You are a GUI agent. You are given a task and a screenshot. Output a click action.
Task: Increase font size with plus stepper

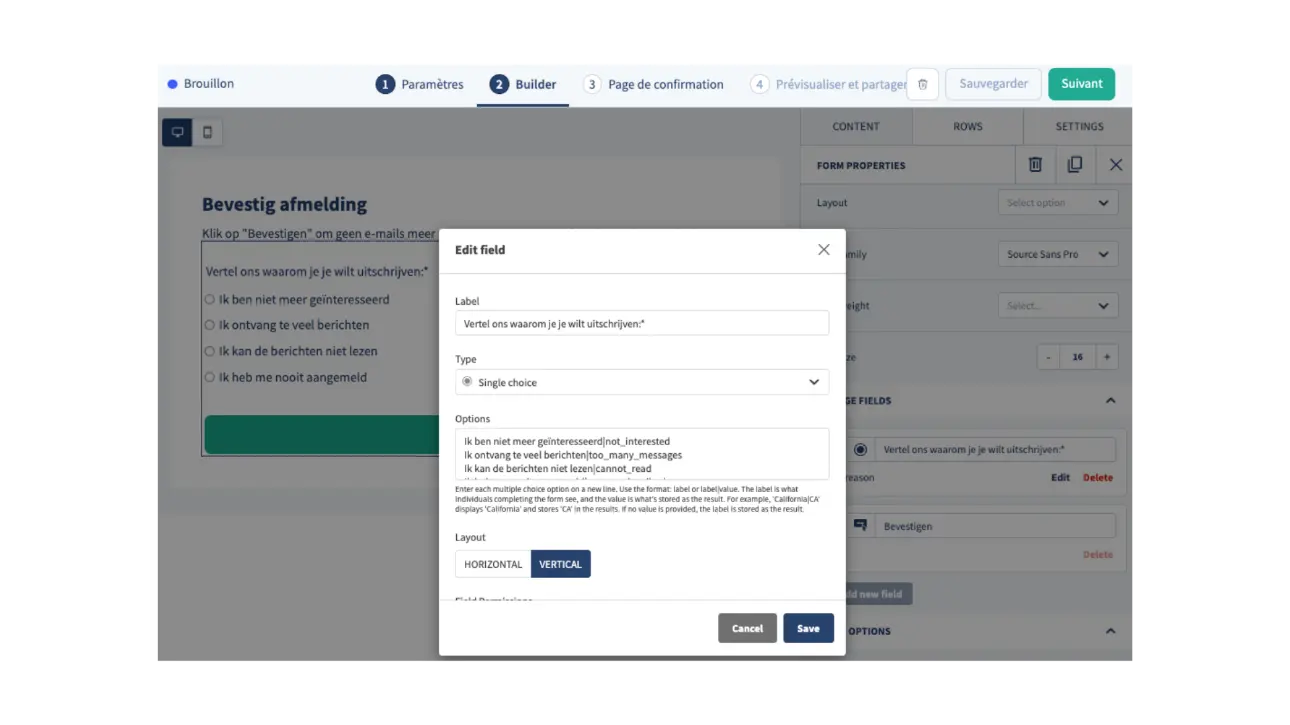(1106, 357)
